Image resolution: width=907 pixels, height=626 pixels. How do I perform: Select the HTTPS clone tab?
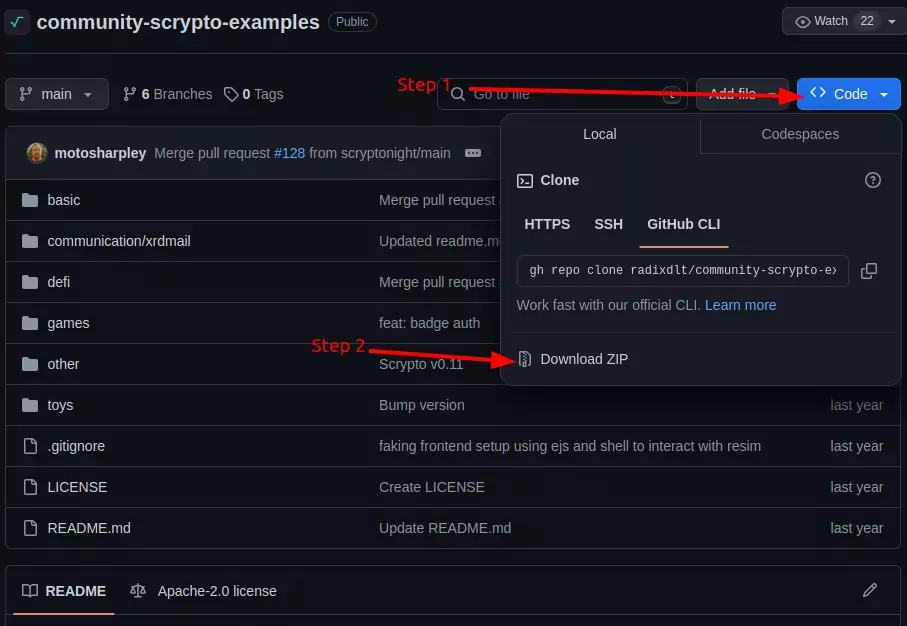pyautogui.click(x=547, y=224)
